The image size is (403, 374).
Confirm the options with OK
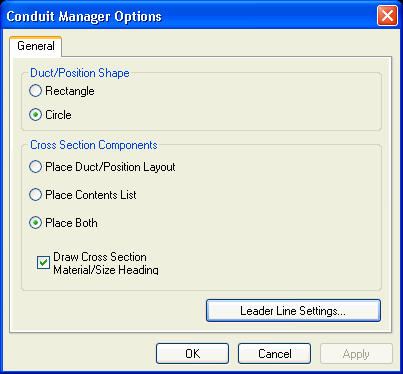(192, 354)
